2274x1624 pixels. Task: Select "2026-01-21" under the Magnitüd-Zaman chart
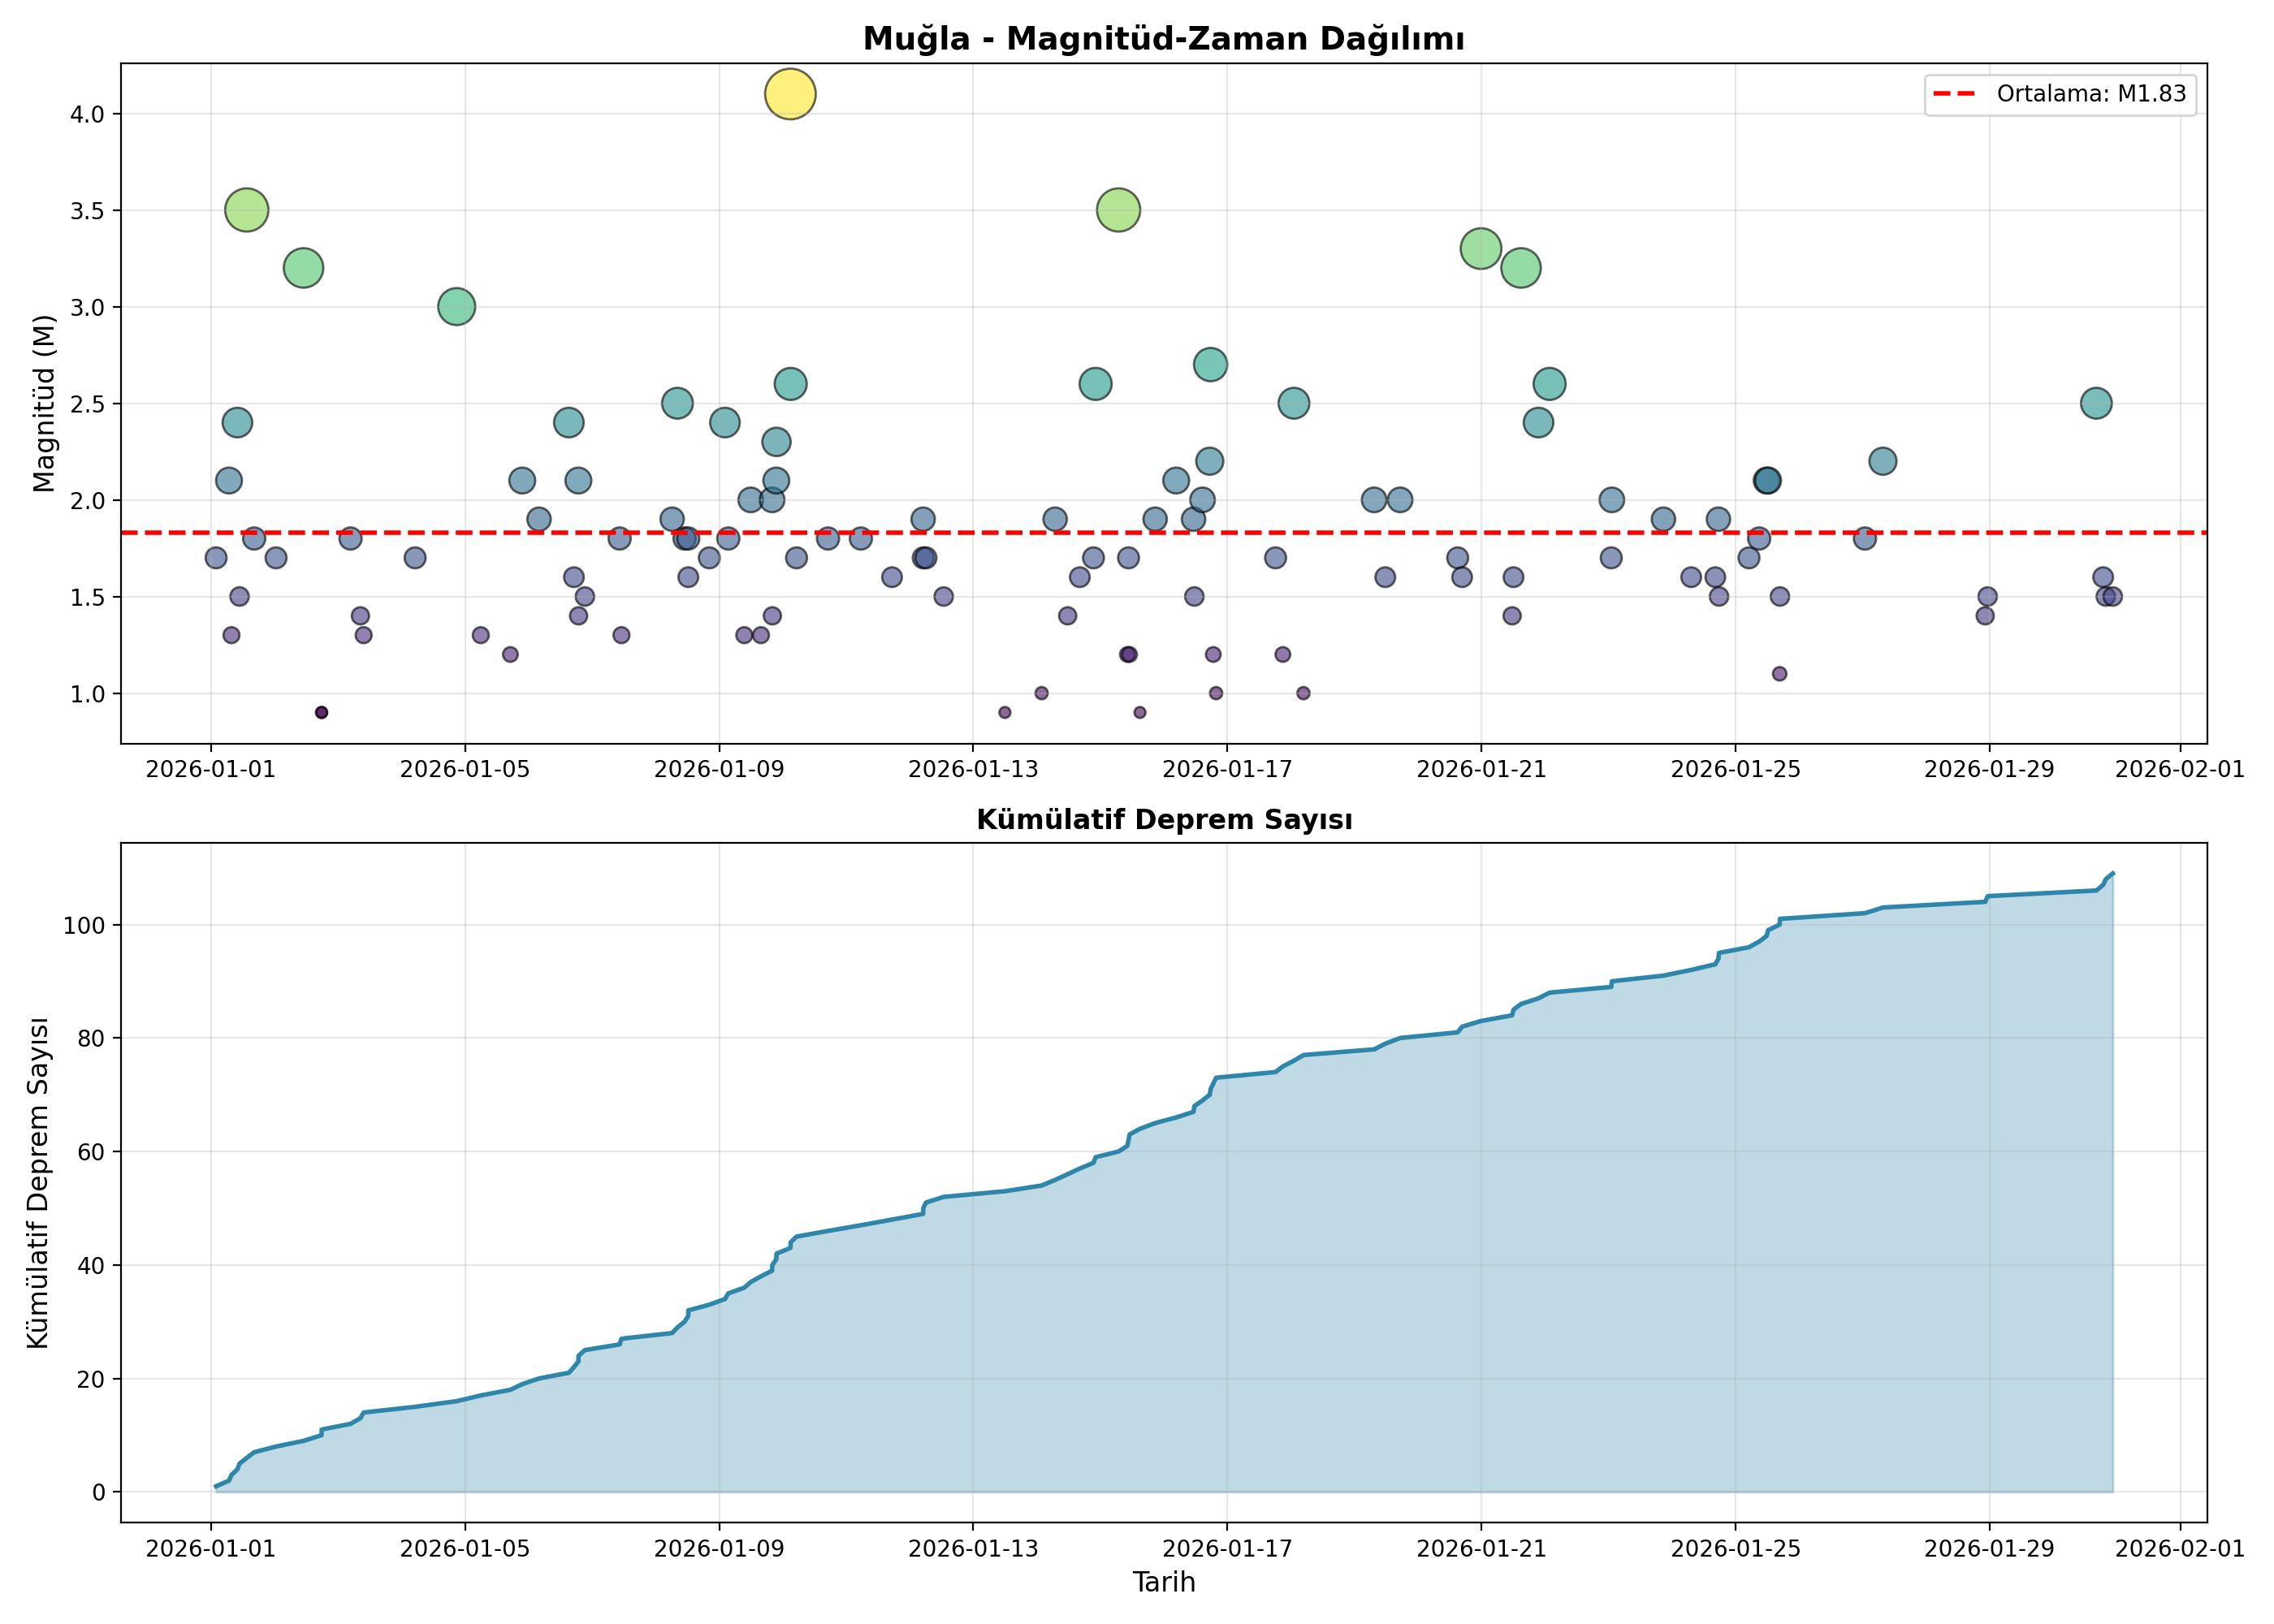1481,769
